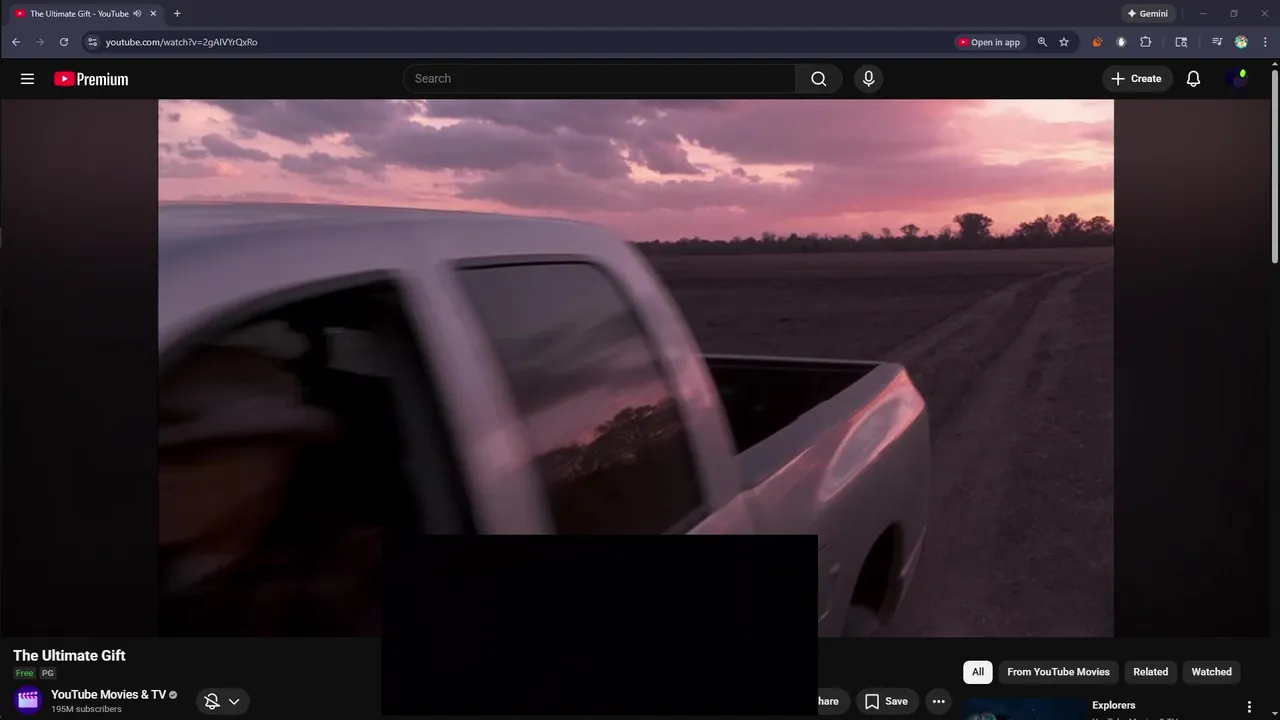Select the All filter chip
This screenshot has height=720, width=1280.
(x=978, y=672)
